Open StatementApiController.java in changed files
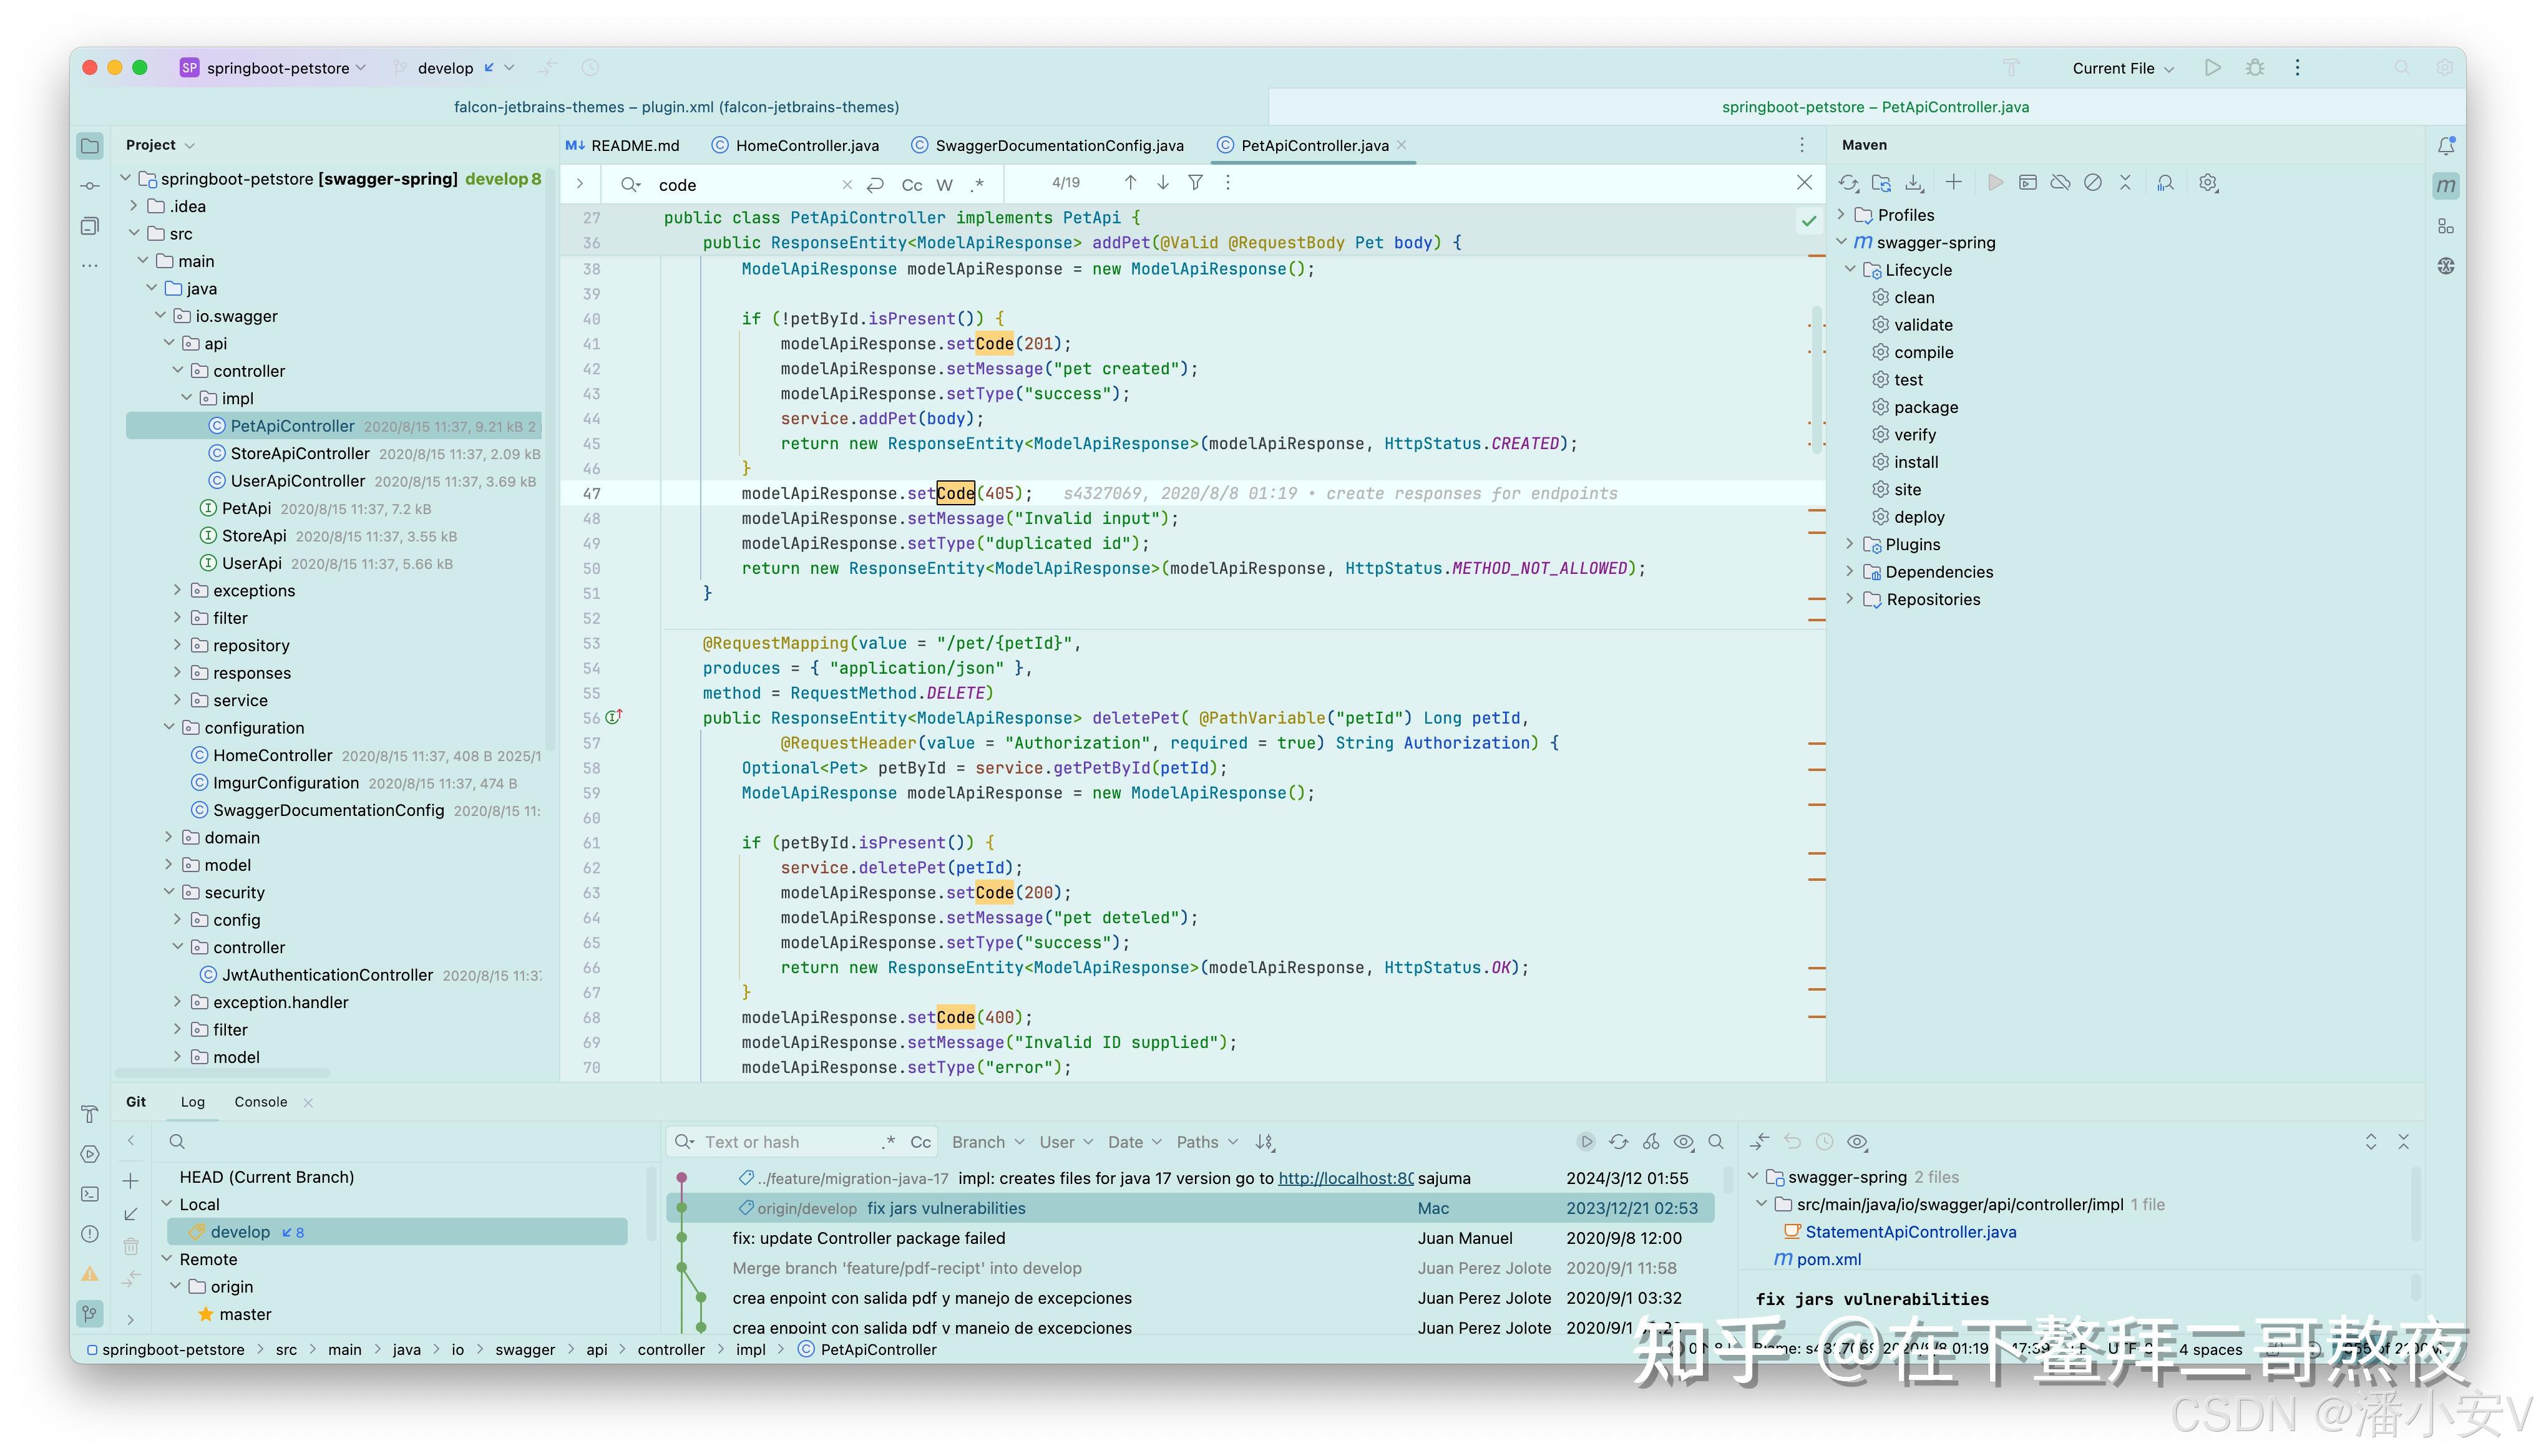 click(1910, 1232)
